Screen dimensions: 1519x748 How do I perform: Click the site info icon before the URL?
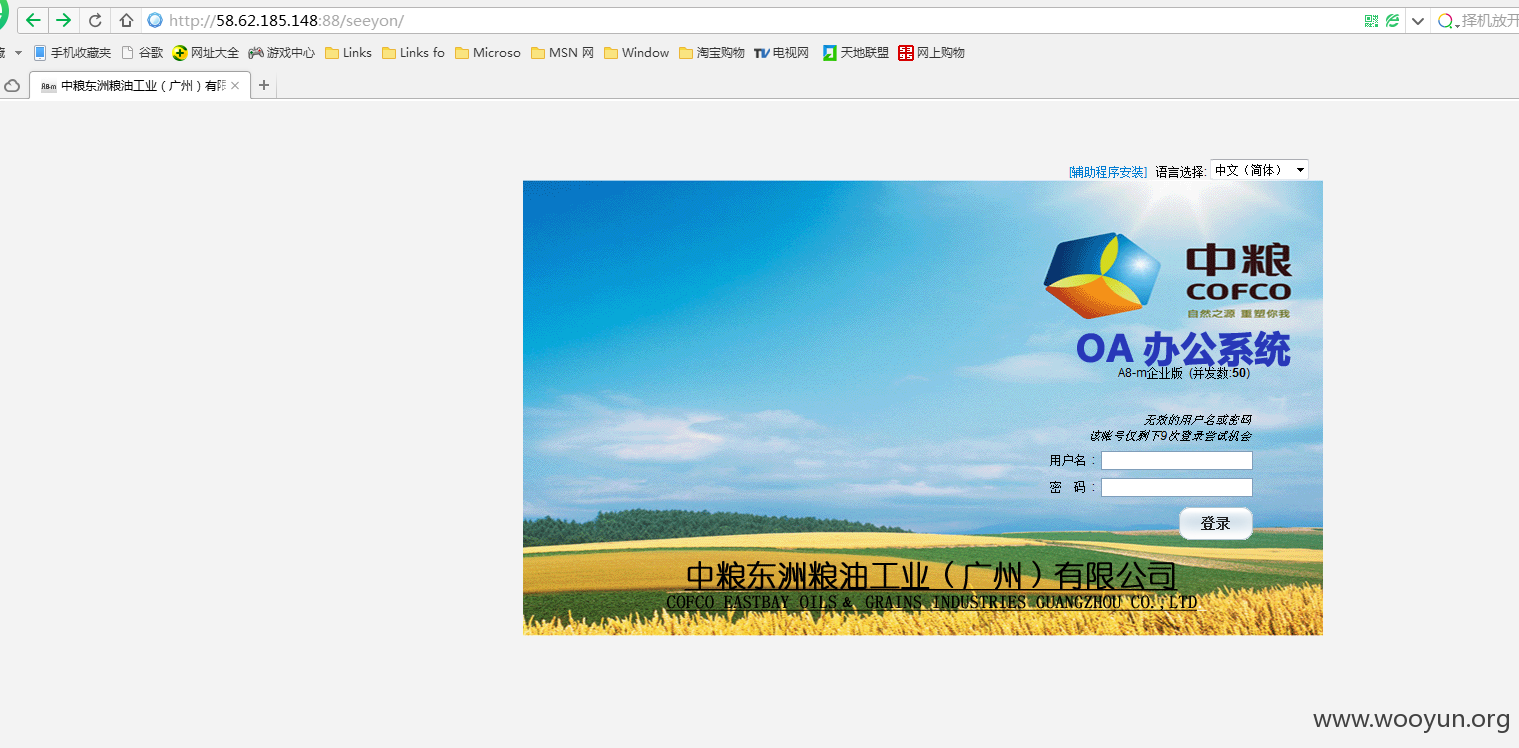tap(155, 20)
